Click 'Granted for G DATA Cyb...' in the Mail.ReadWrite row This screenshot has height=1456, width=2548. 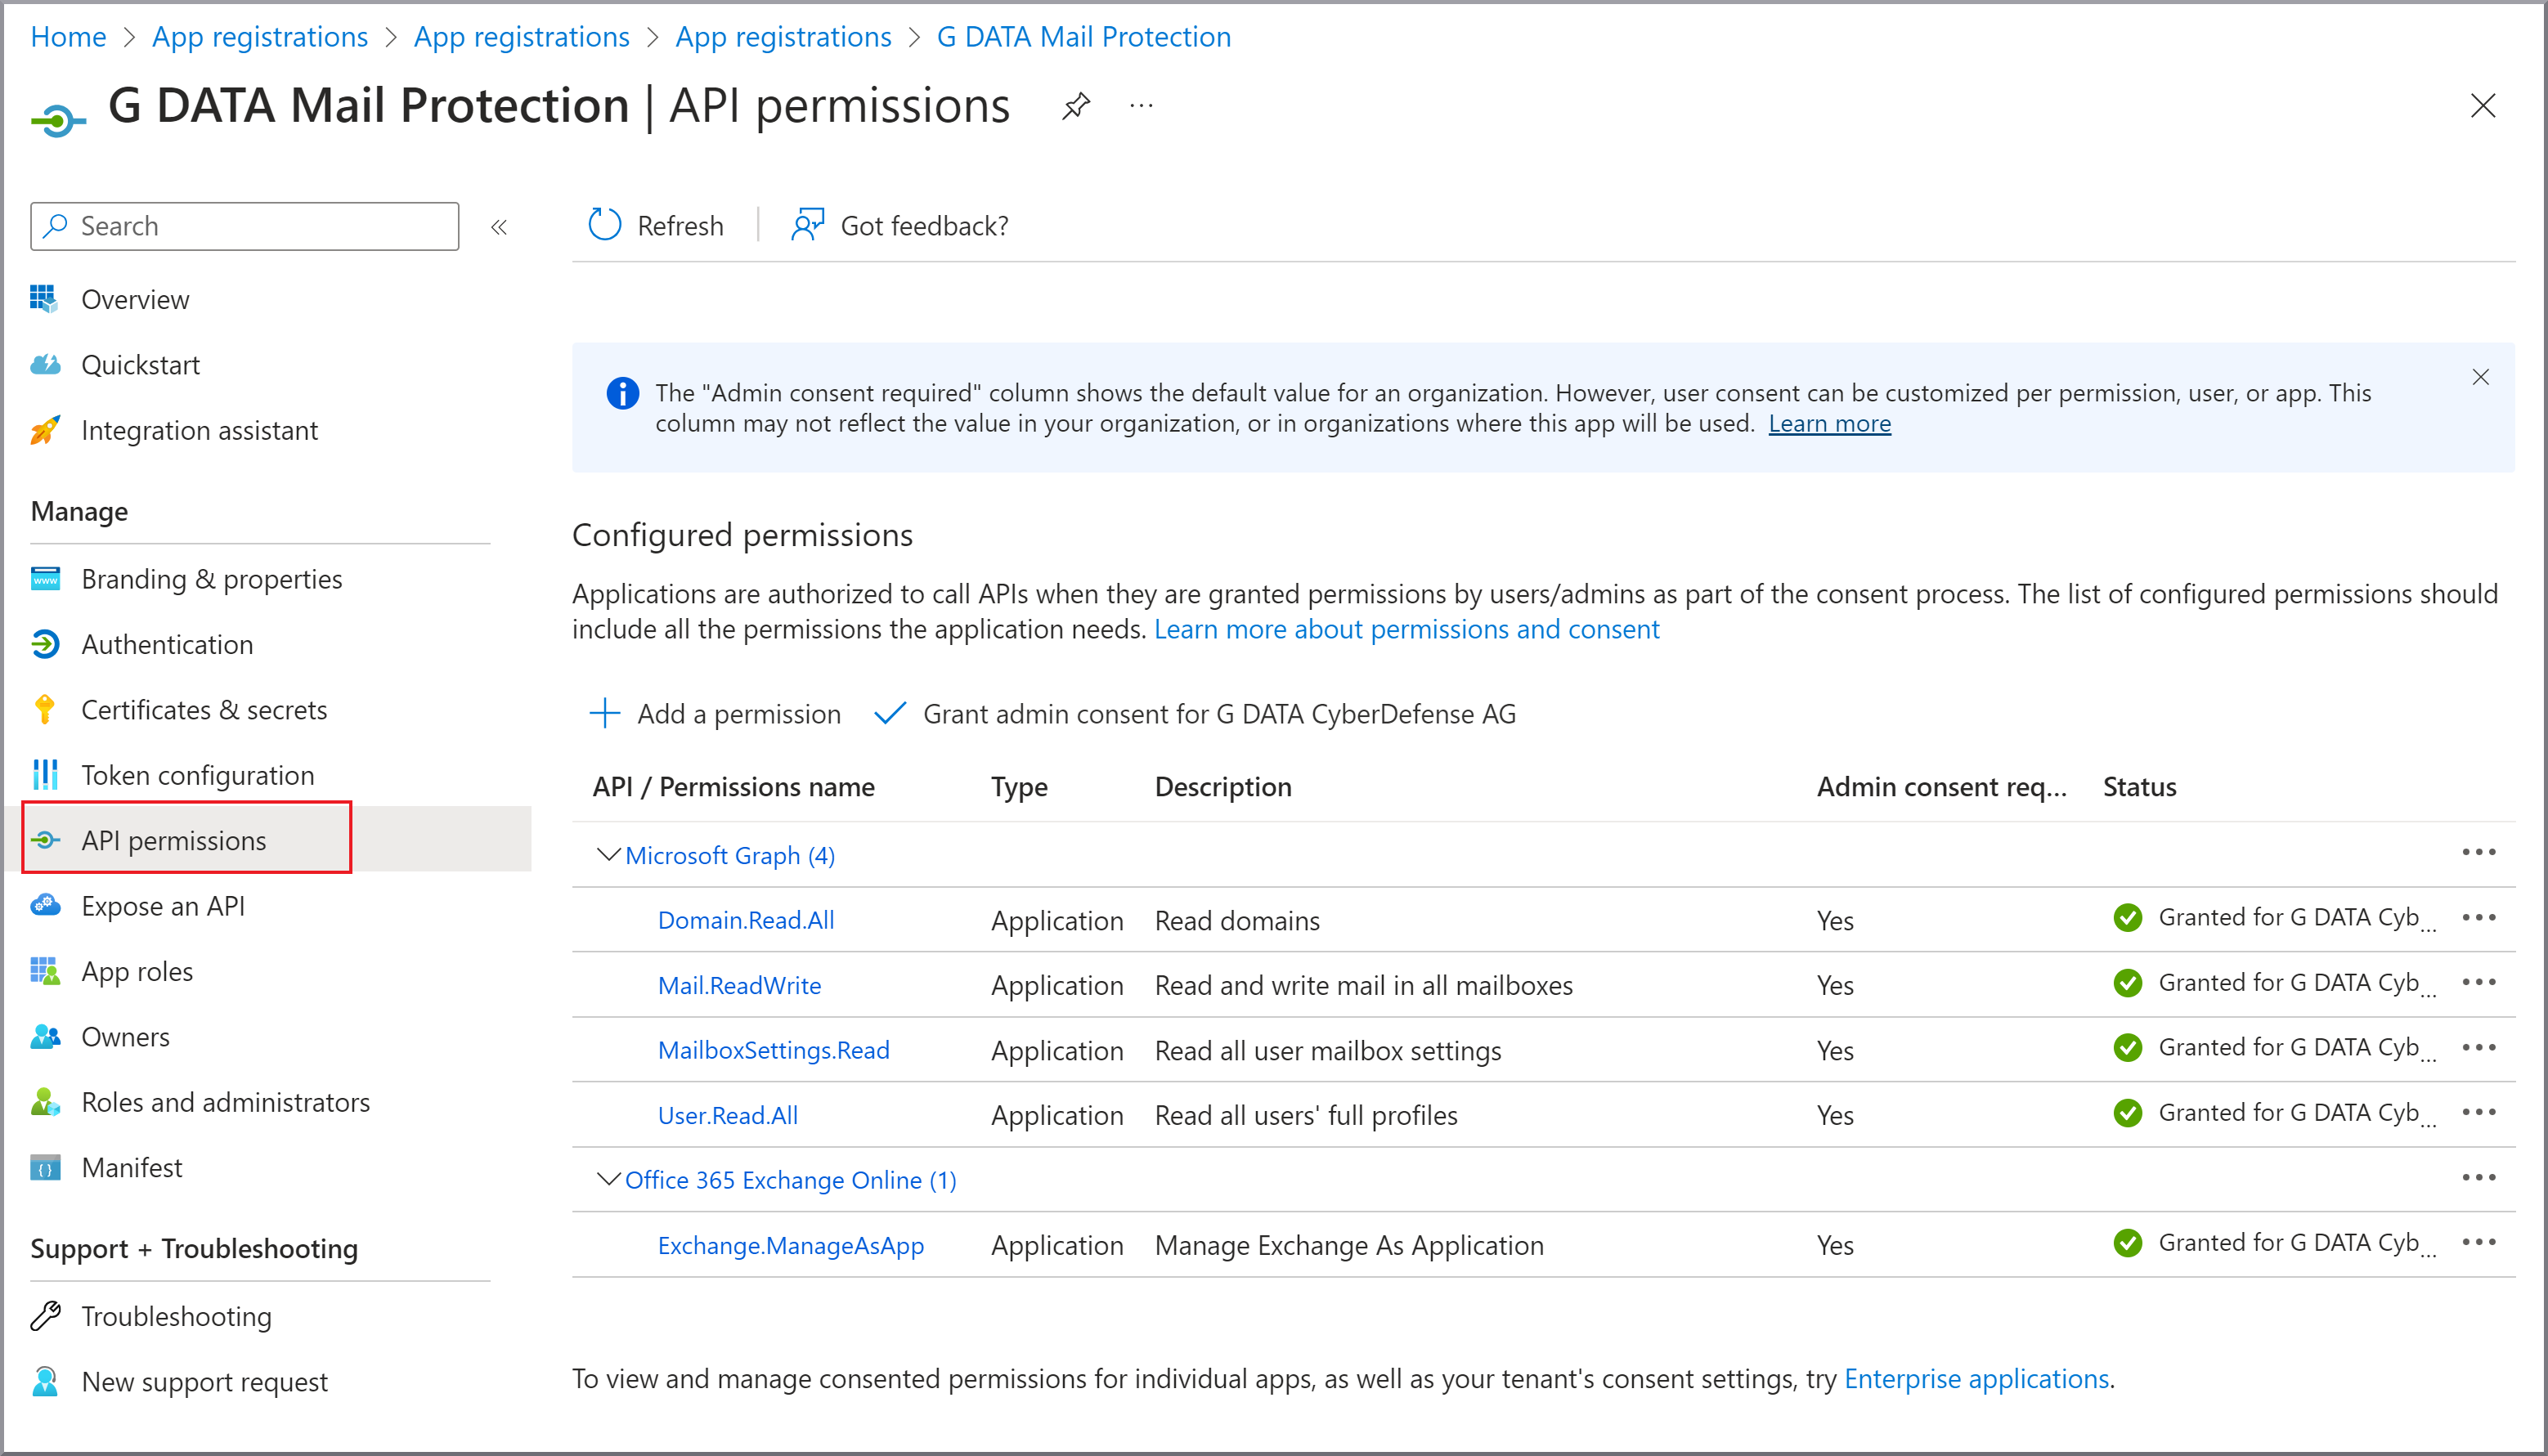coord(2297,983)
